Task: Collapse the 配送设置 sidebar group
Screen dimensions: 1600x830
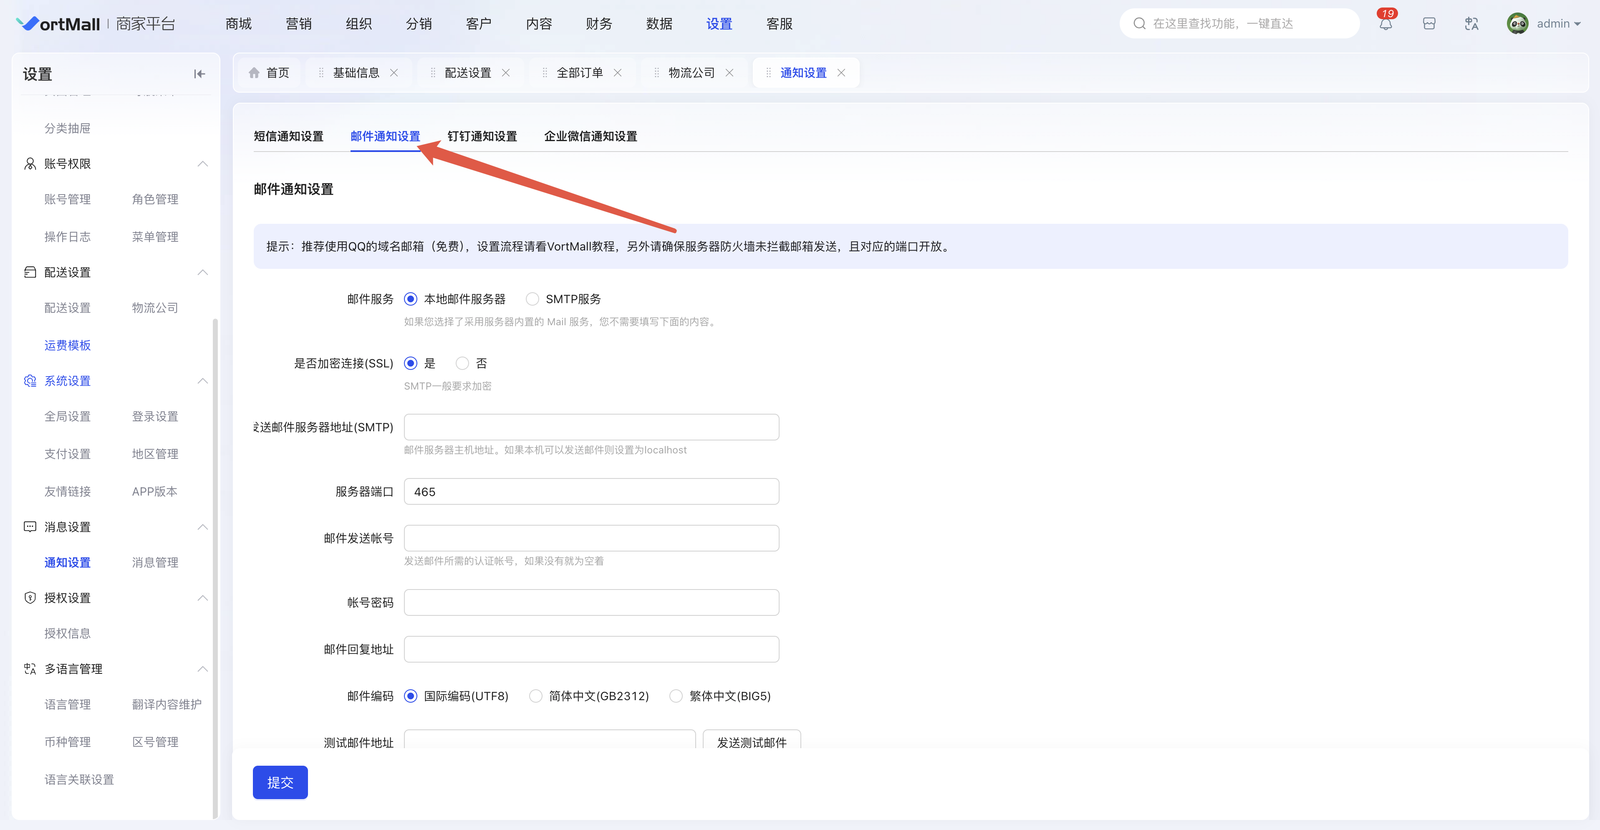Action: [202, 272]
